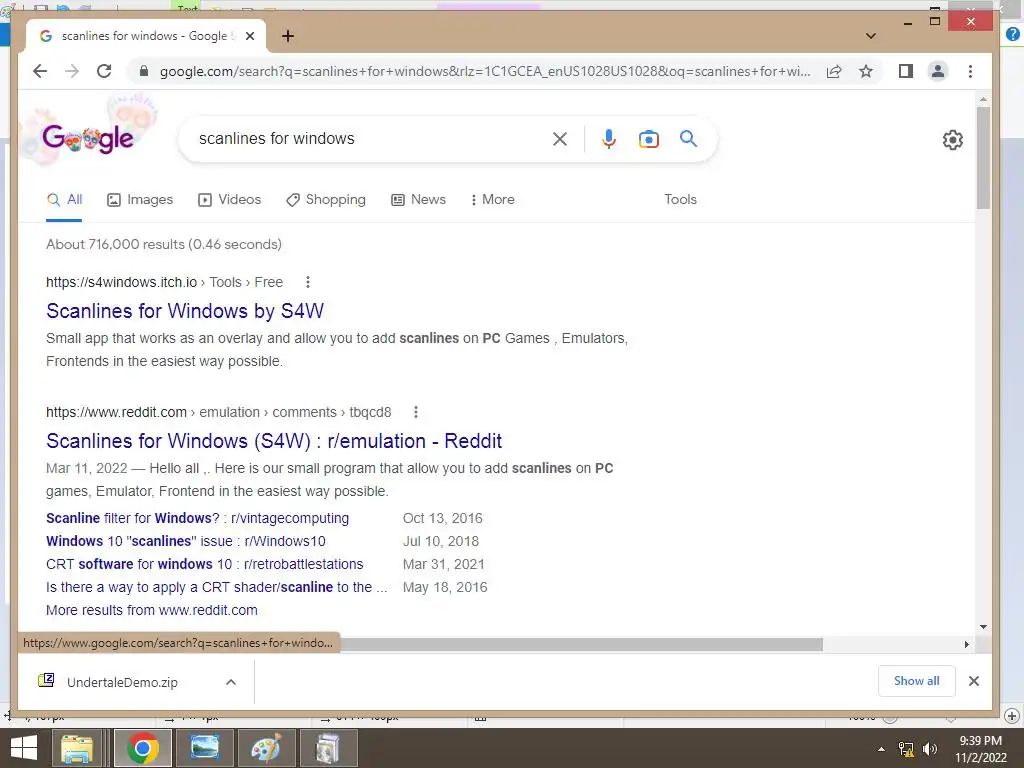Switch to the News tab
Image resolution: width=1024 pixels, height=768 pixels.
coord(418,200)
